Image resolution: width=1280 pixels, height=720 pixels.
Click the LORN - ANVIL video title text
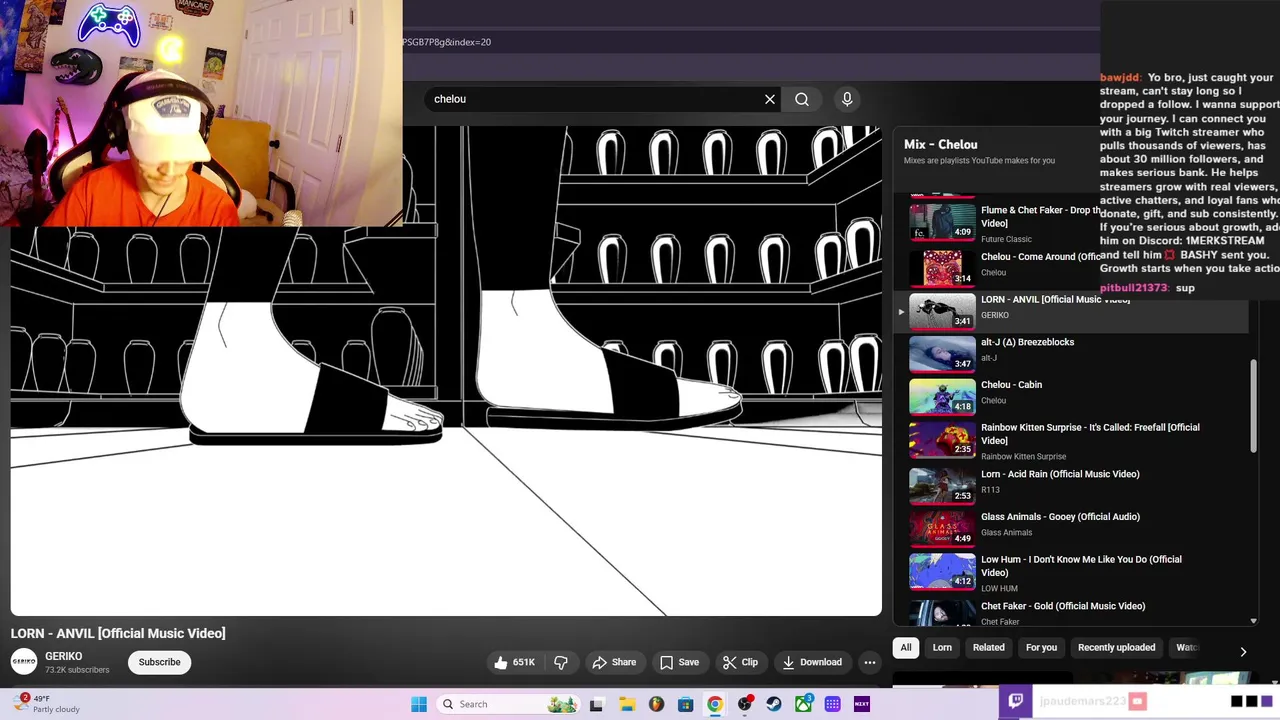[118, 633]
